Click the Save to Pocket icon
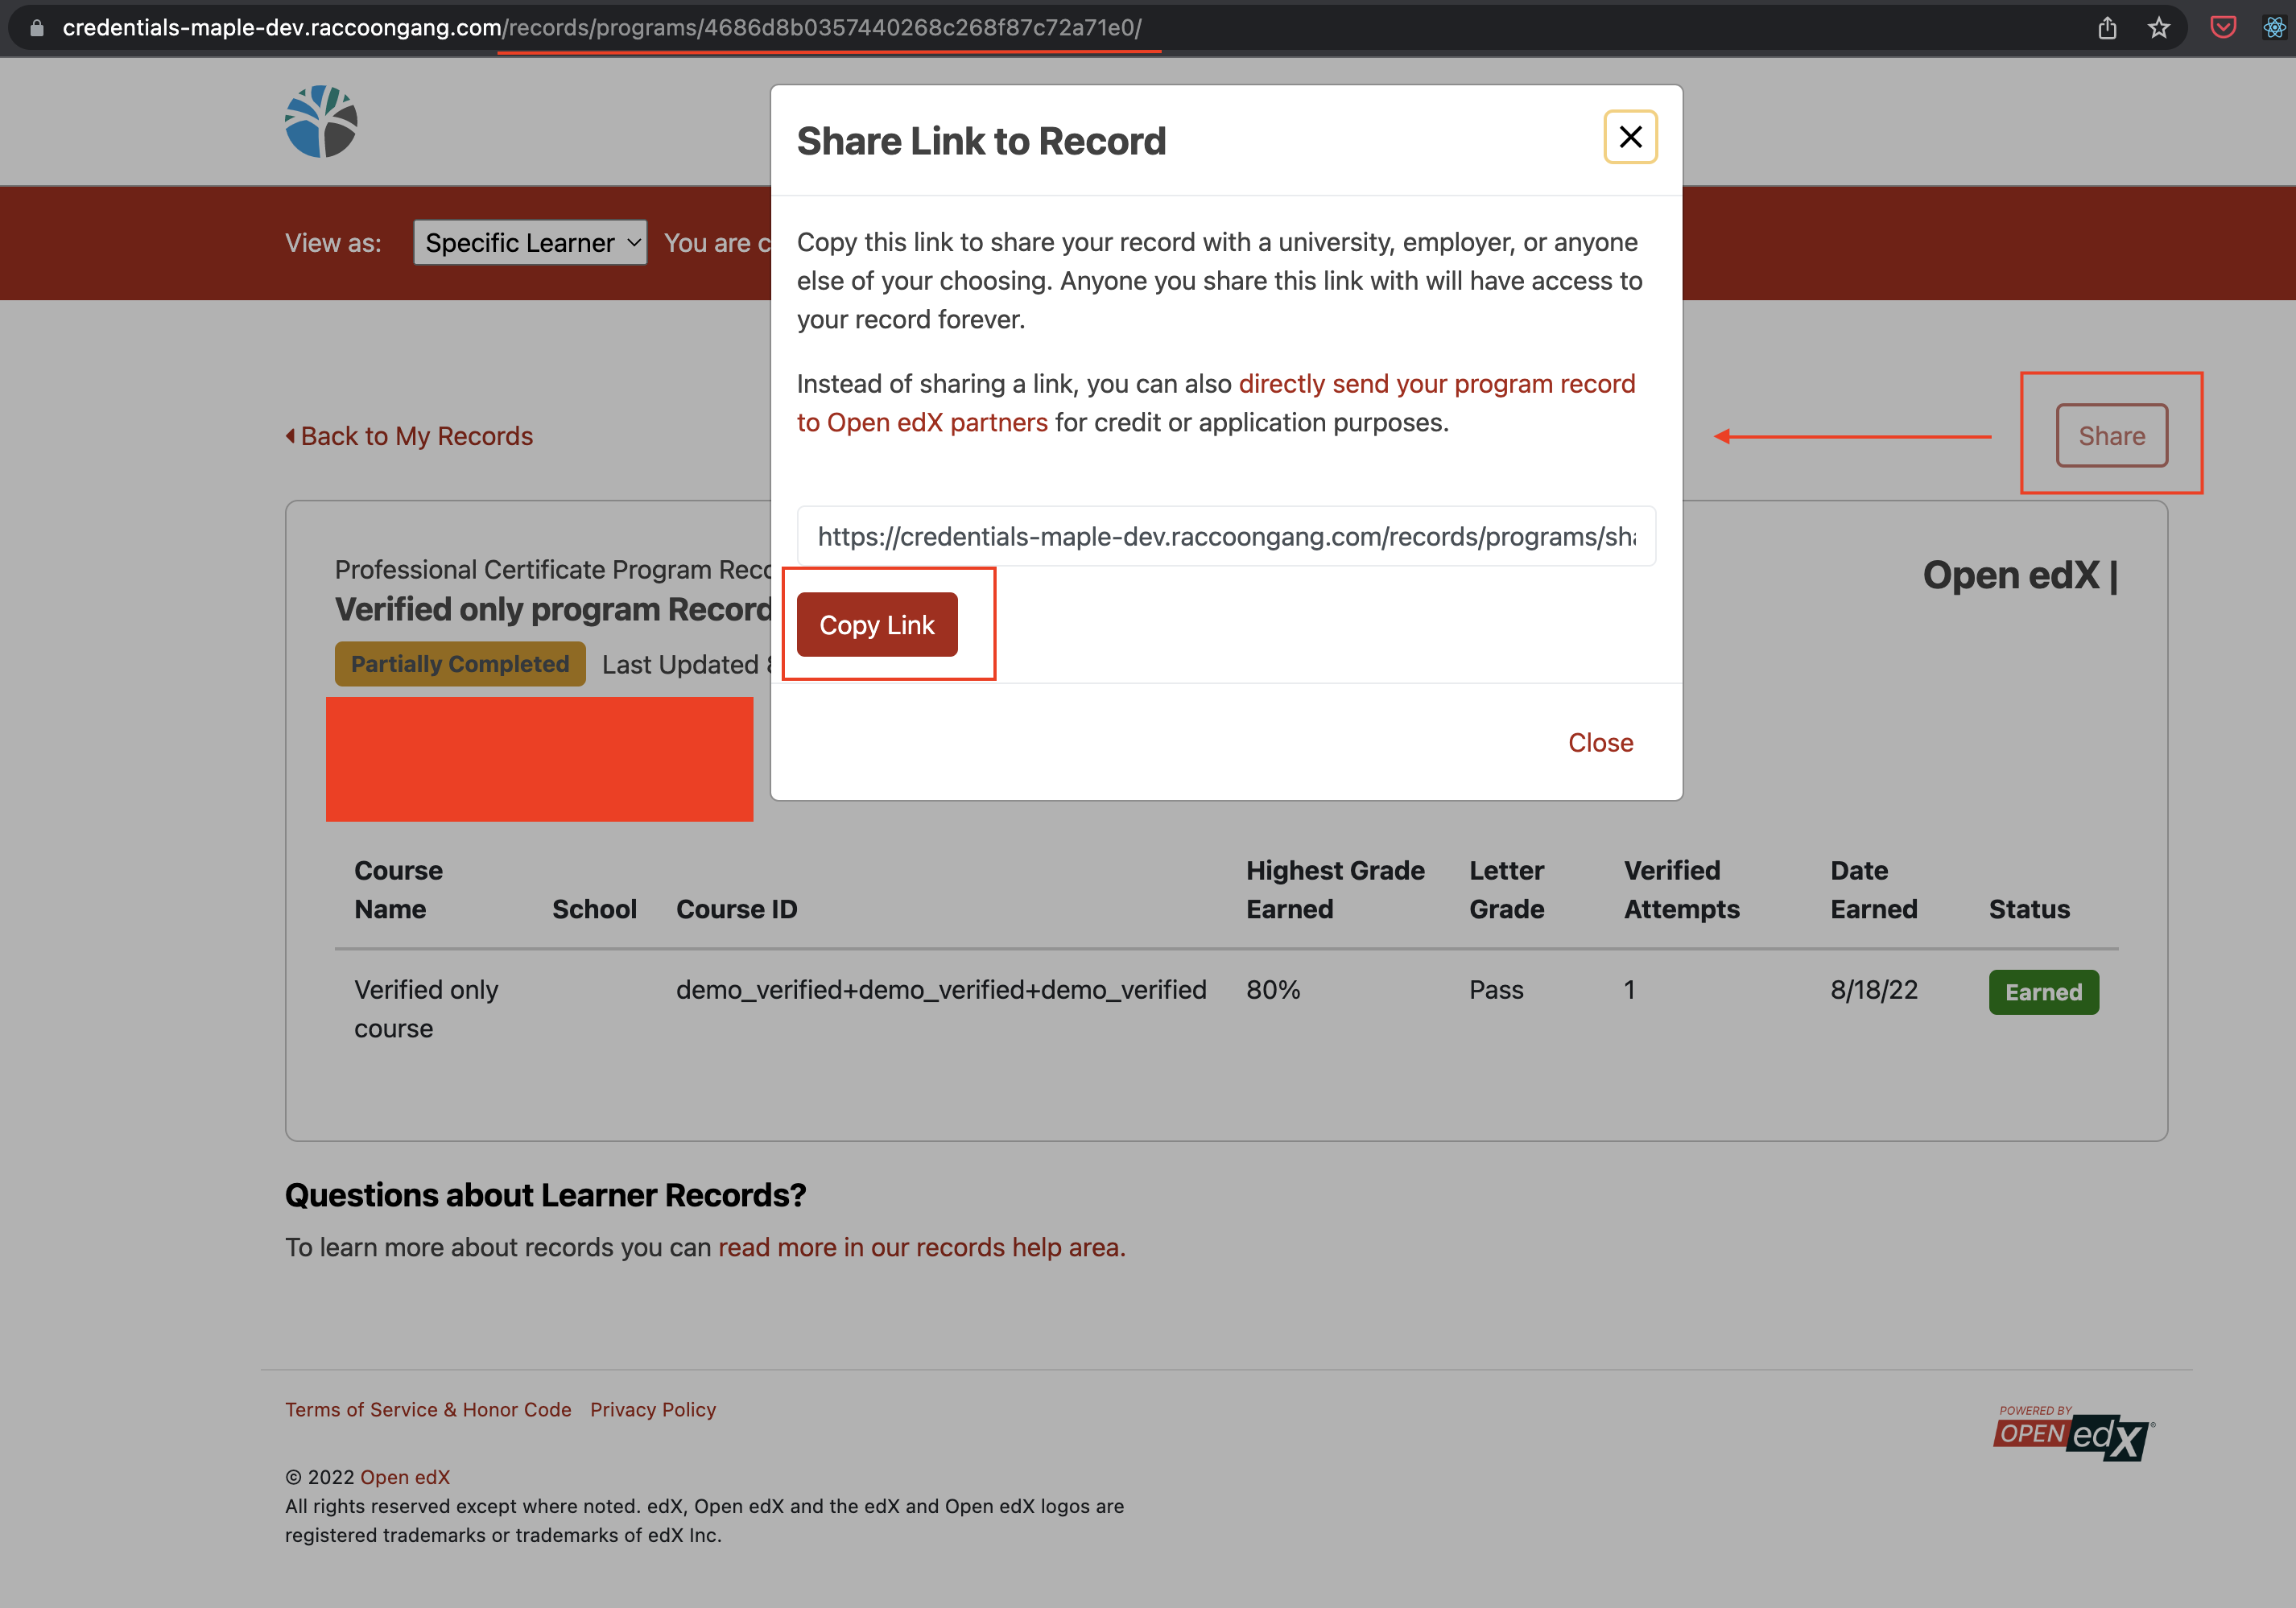2296x1608 pixels. pyautogui.click(x=2222, y=27)
